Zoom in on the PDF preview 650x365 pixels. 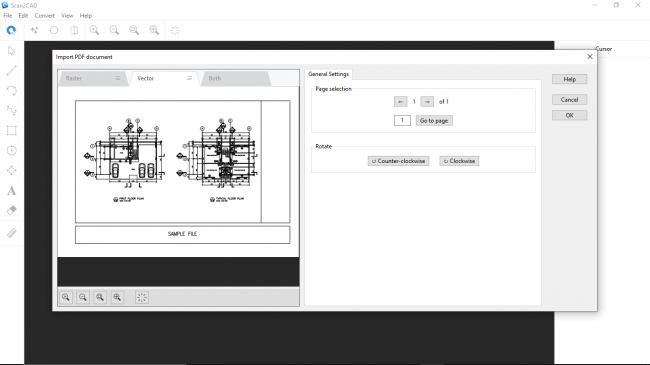point(66,297)
